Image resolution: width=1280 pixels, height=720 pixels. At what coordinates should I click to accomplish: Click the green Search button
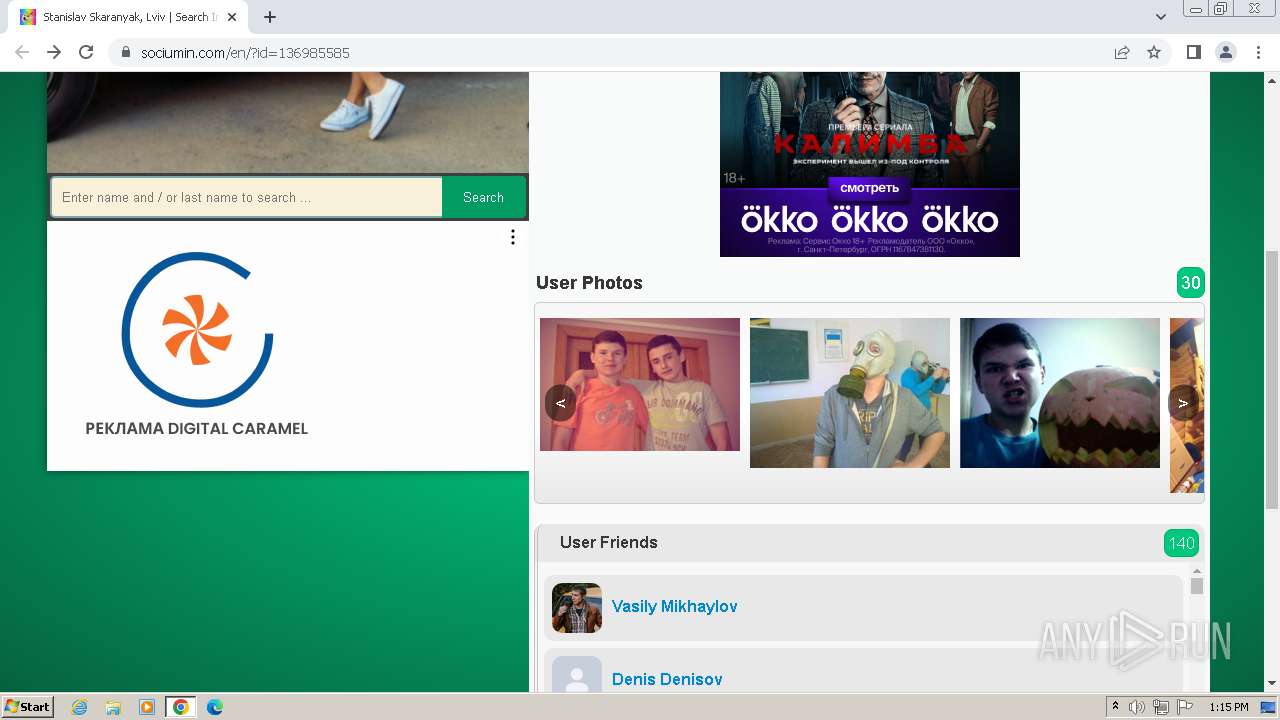[483, 197]
